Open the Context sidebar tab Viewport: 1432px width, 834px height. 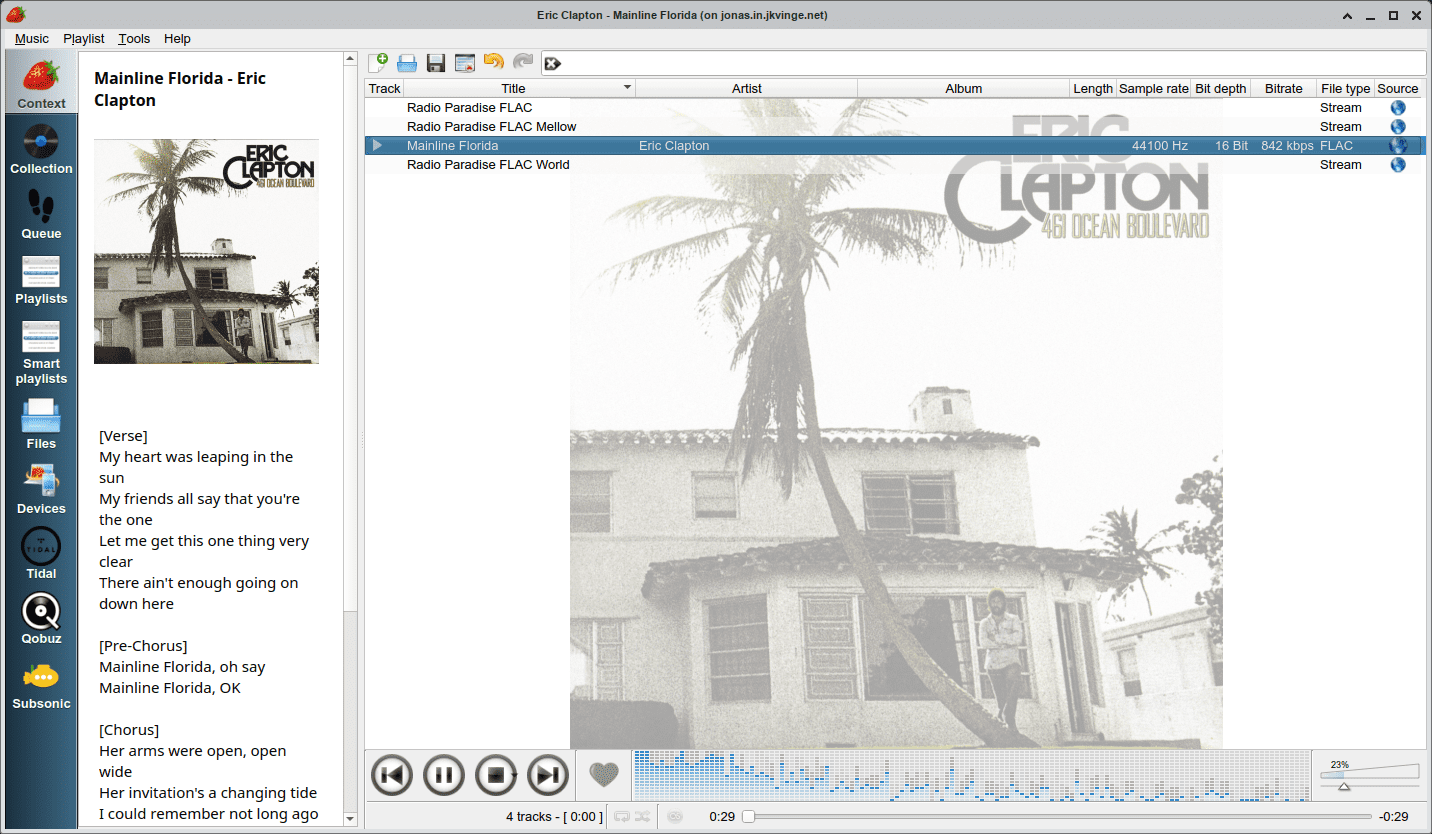(x=41, y=82)
